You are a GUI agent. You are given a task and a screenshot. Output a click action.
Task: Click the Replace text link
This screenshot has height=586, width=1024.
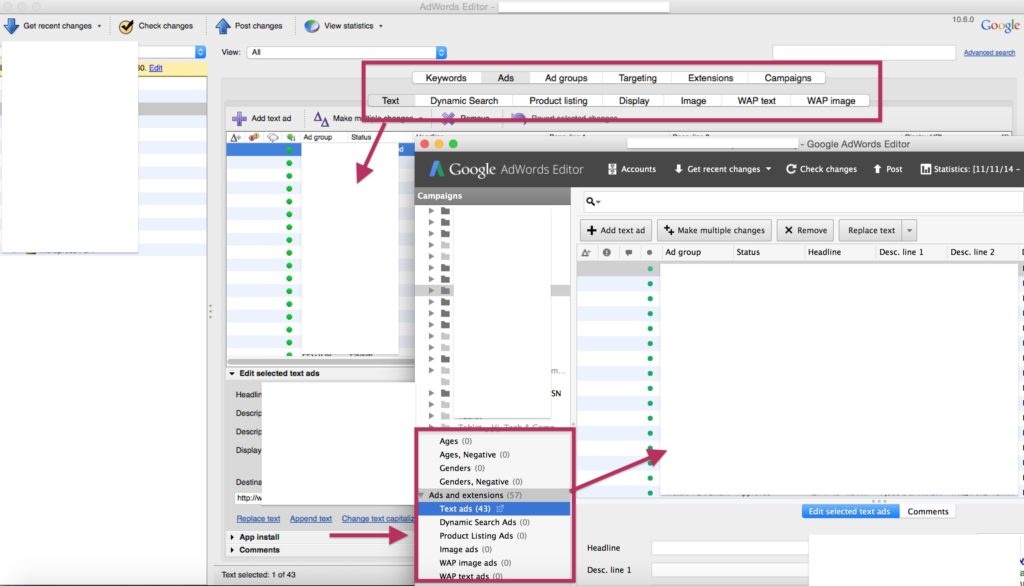pos(258,519)
